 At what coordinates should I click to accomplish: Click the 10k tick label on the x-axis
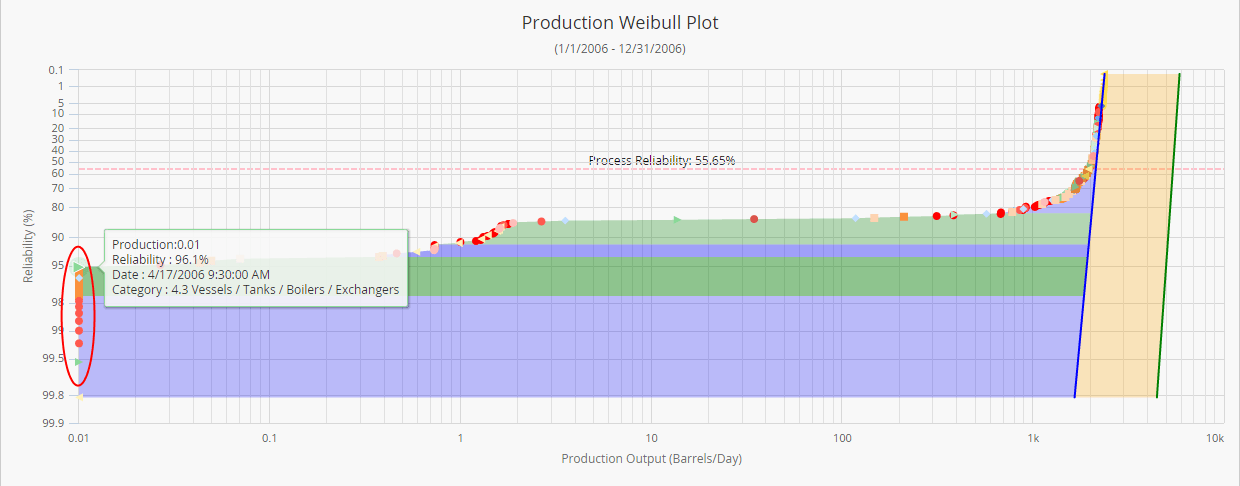click(1214, 438)
